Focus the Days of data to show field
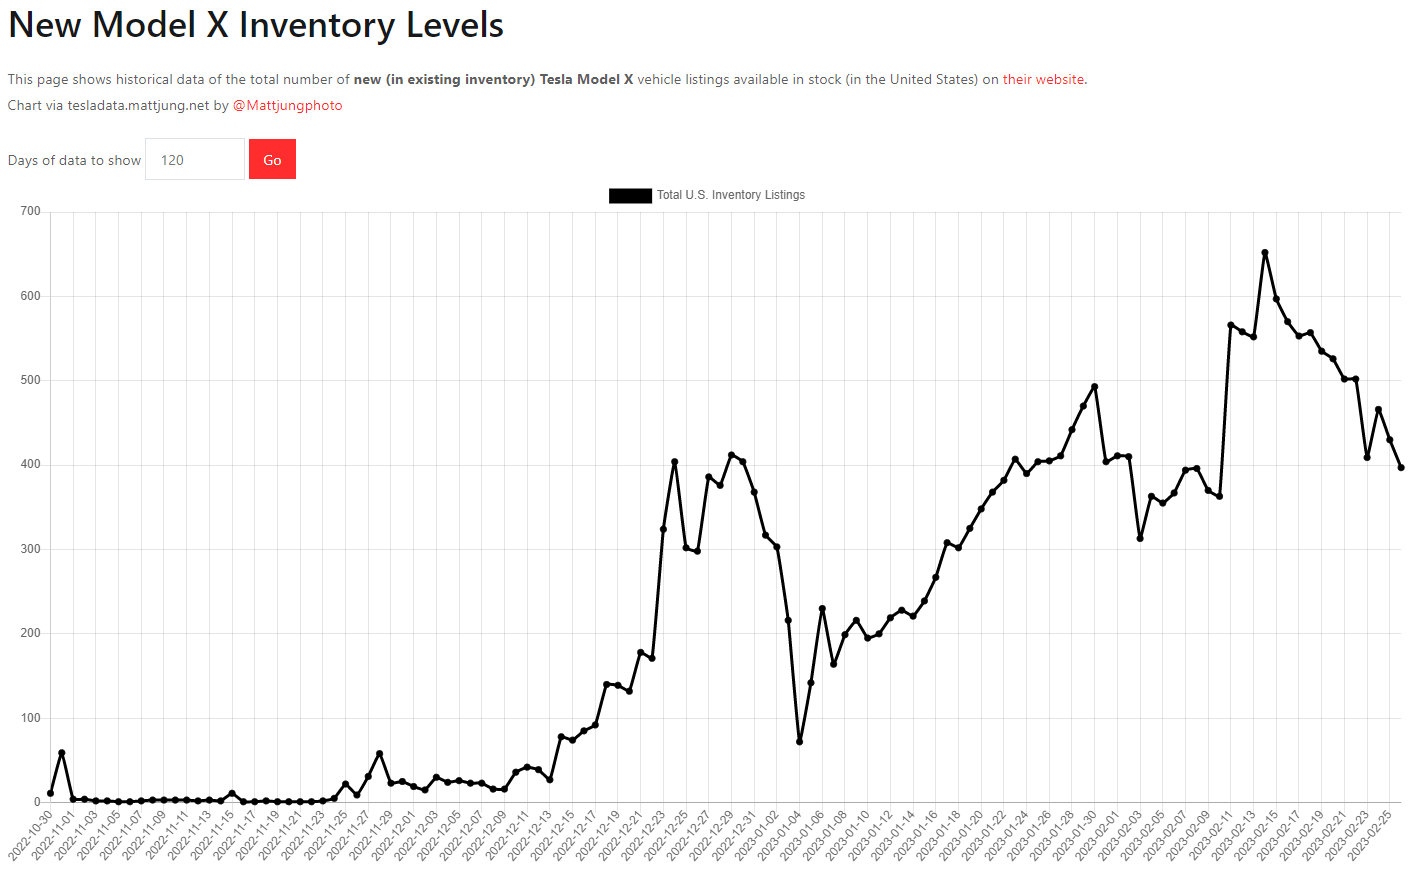This screenshot has width=1417, height=869. 195,160
